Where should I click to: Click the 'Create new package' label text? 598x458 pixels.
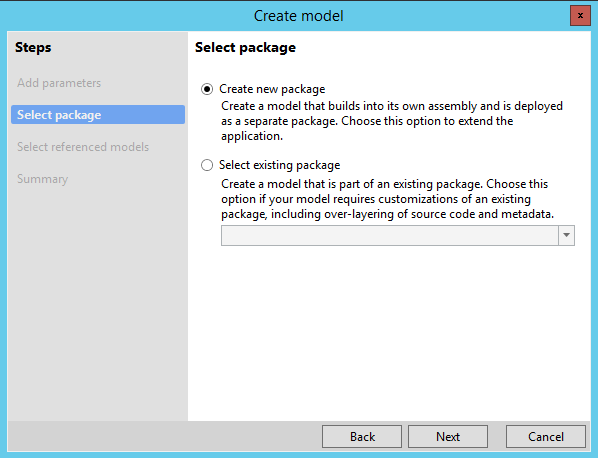[272, 89]
